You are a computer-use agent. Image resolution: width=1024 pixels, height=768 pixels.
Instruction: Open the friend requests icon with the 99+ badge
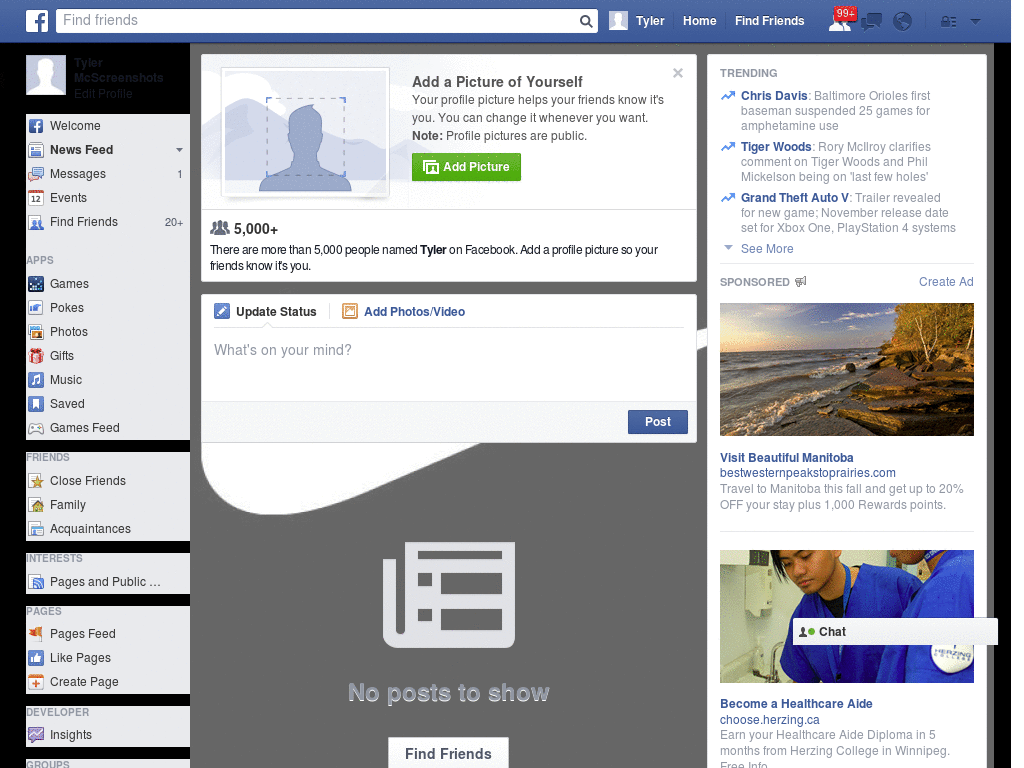[840, 22]
